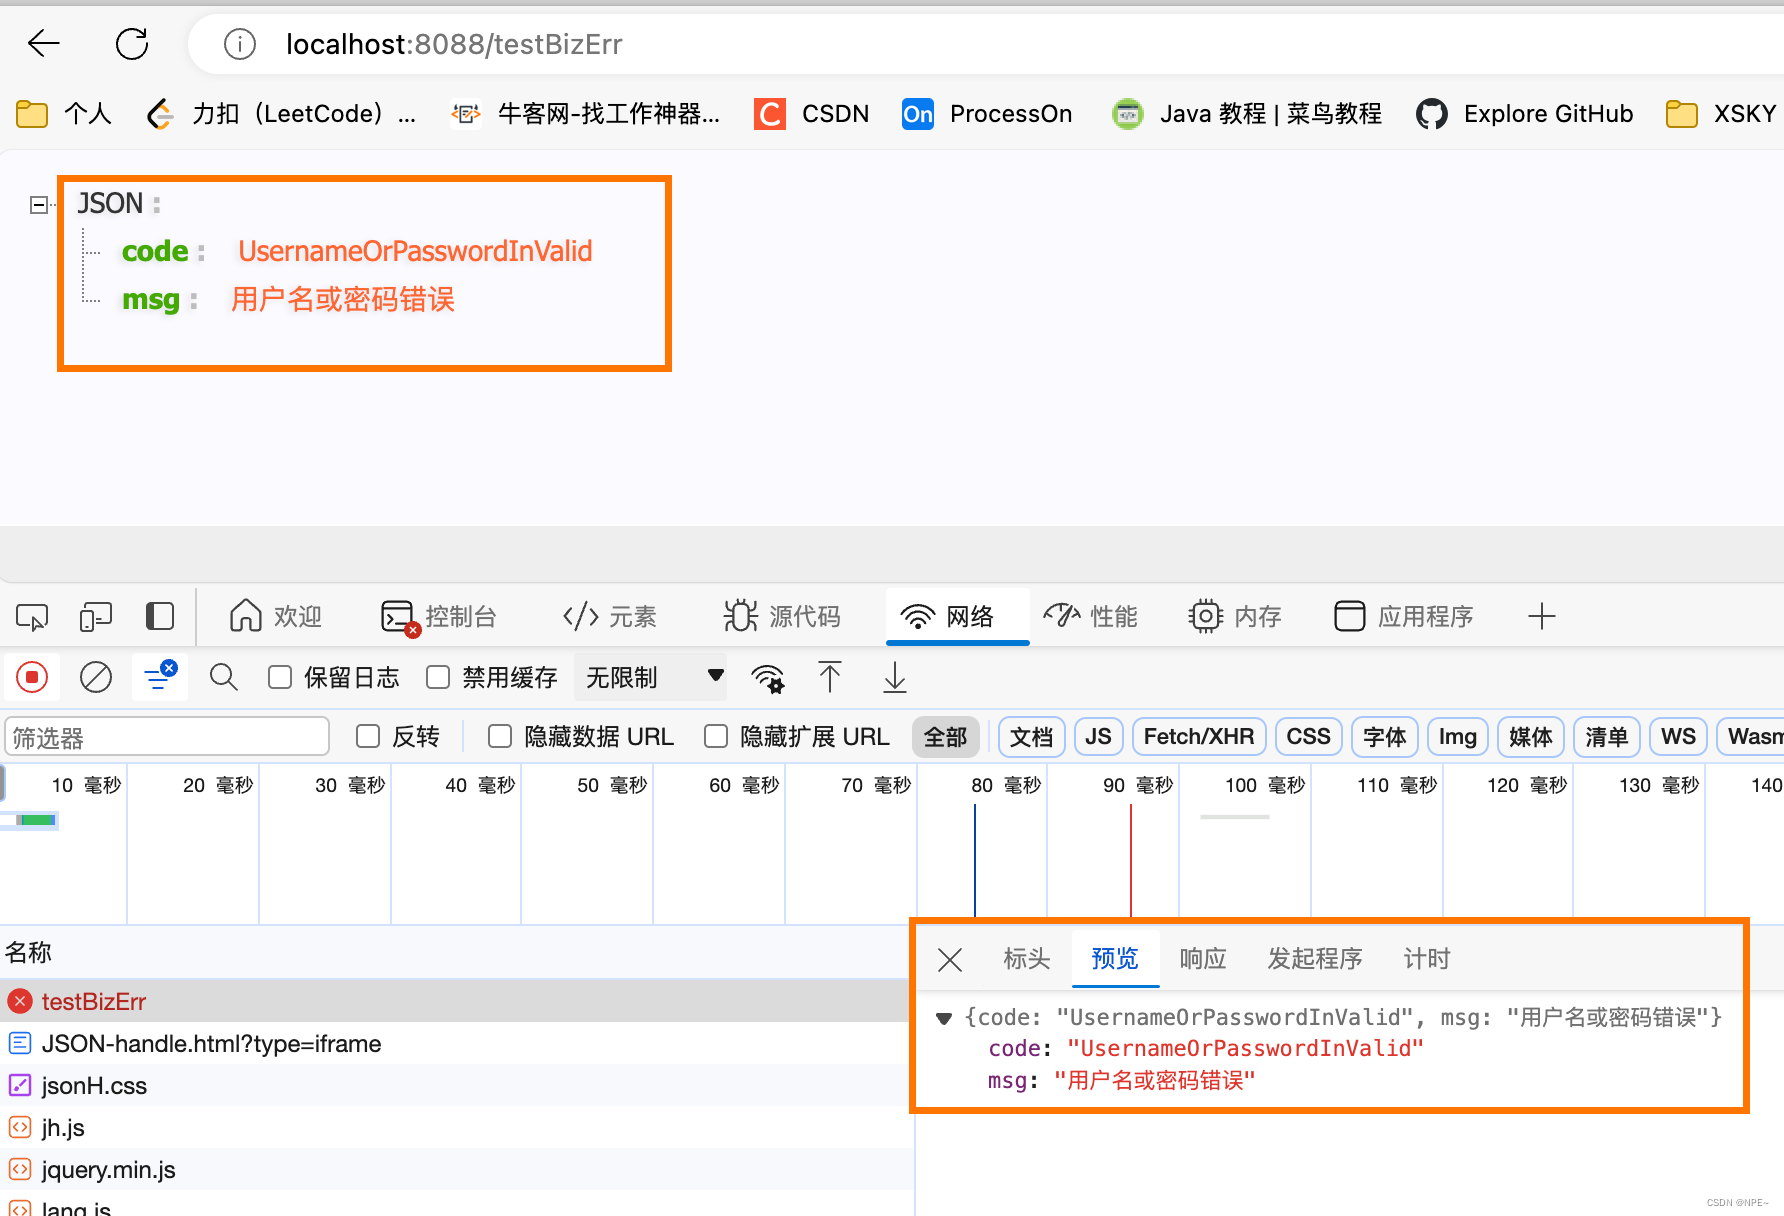Collapse the preview JSON object triangle
This screenshot has height=1216, width=1784.
943,1018
